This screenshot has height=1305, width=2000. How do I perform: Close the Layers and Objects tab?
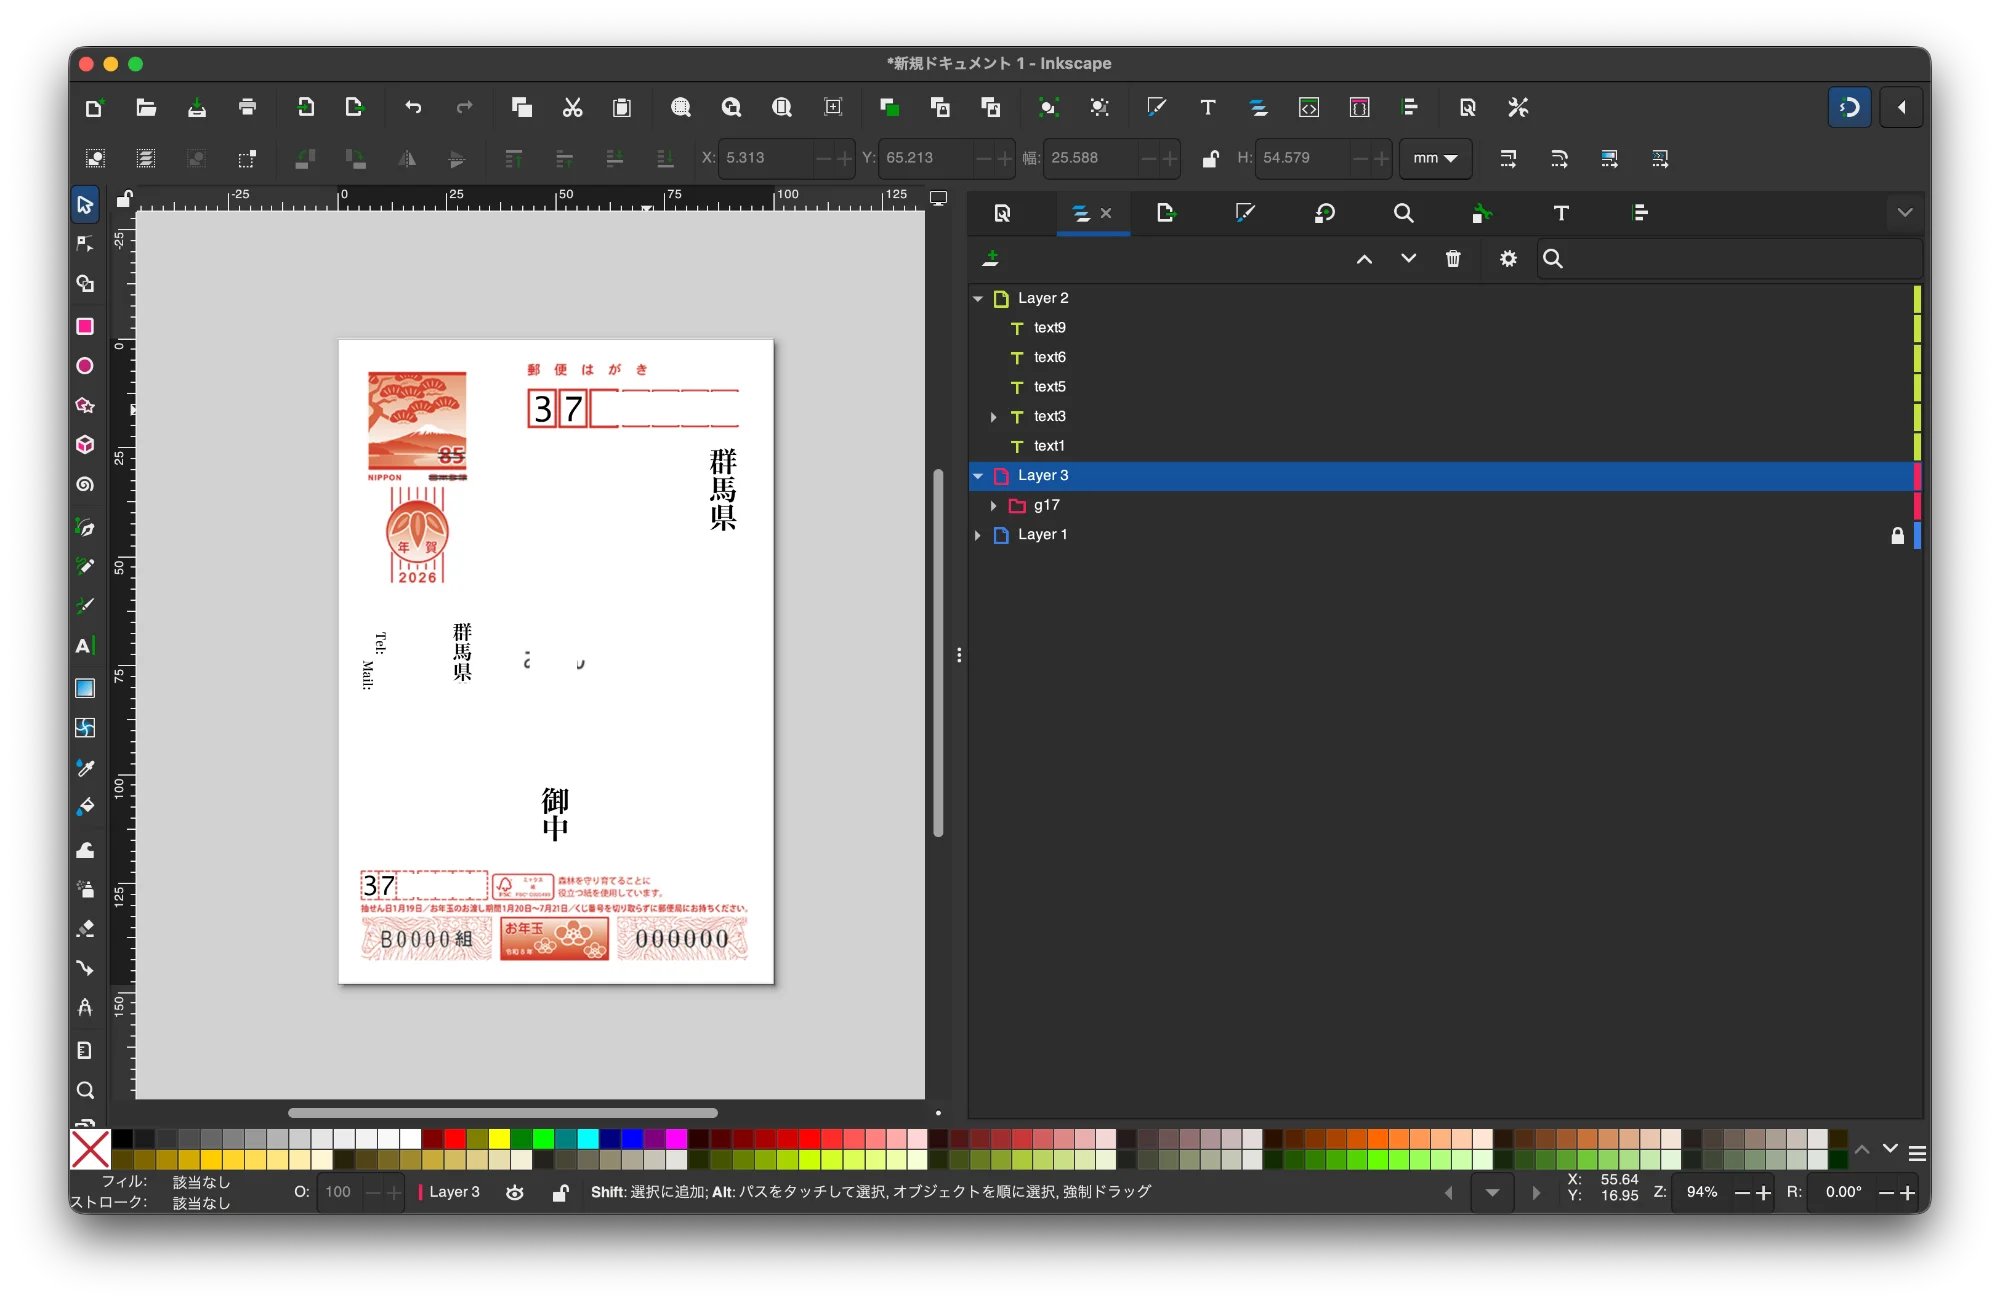tap(1106, 213)
